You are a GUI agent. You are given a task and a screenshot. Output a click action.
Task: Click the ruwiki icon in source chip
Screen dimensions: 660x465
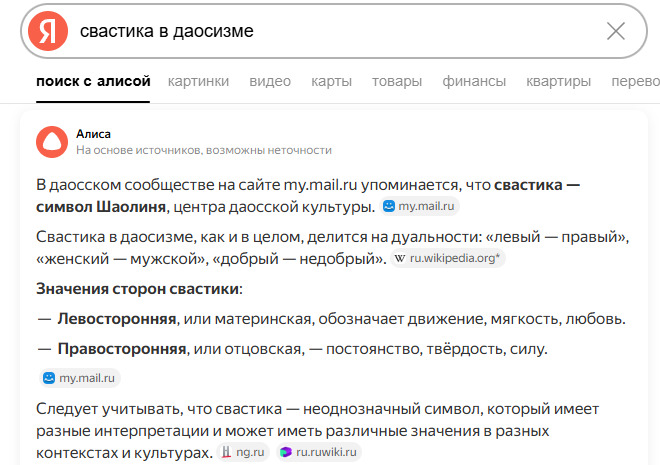coord(286,452)
